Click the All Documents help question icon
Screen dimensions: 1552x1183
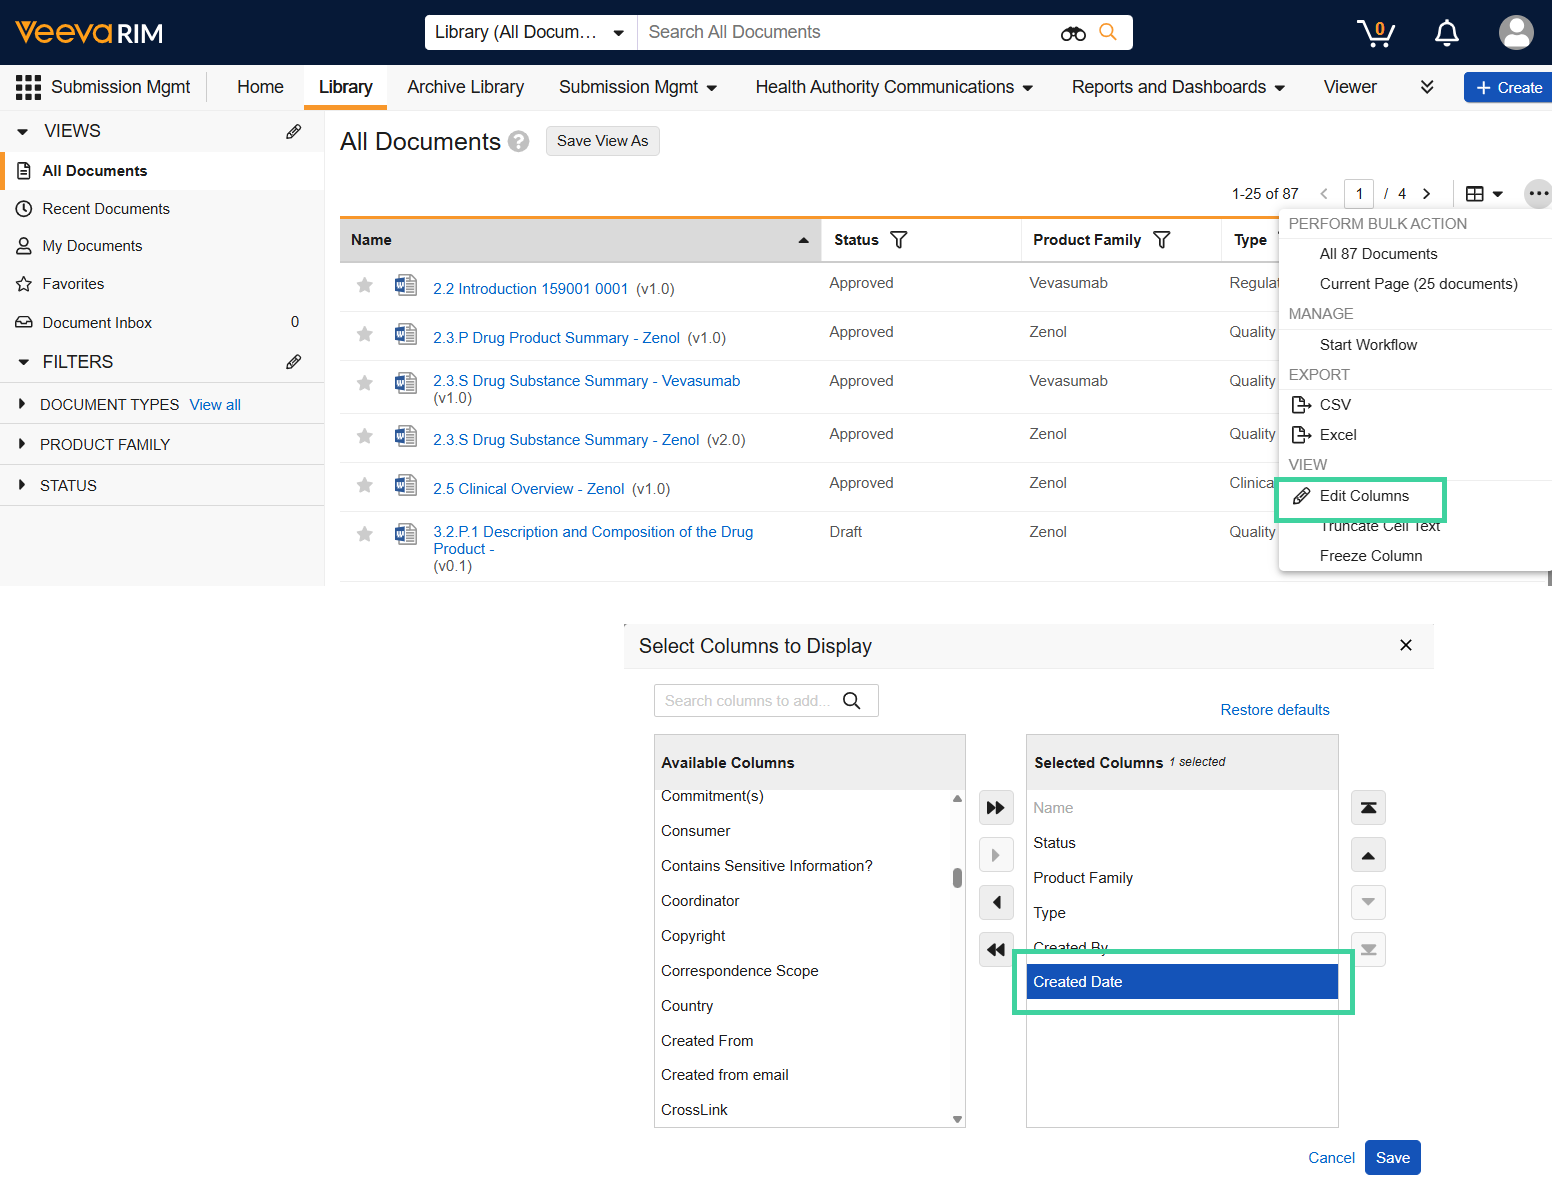point(518,141)
